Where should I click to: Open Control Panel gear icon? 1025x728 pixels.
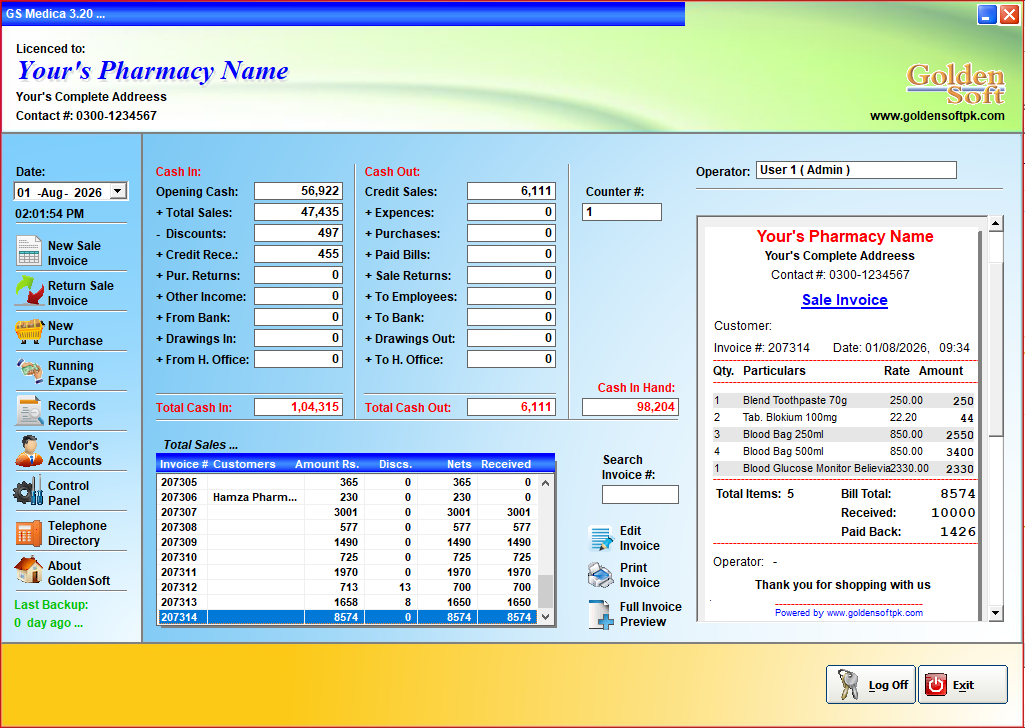click(28, 491)
